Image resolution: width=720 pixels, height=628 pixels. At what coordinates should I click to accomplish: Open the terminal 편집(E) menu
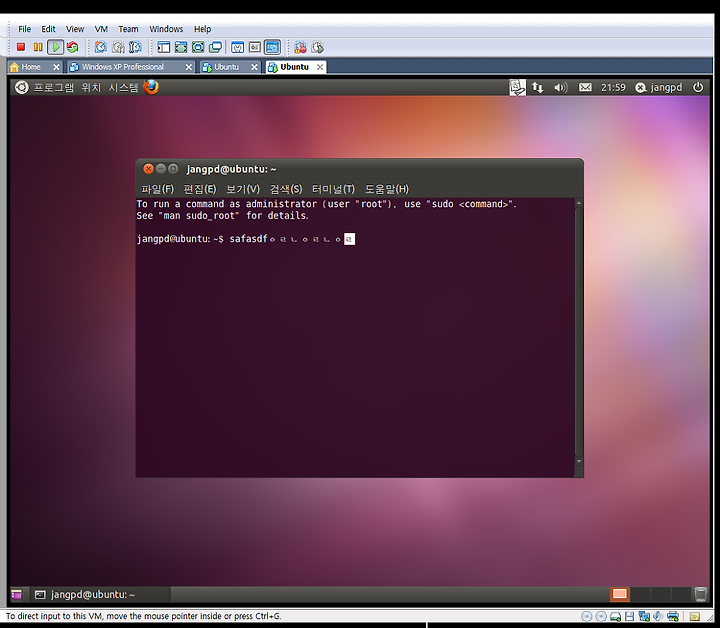click(x=200, y=189)
